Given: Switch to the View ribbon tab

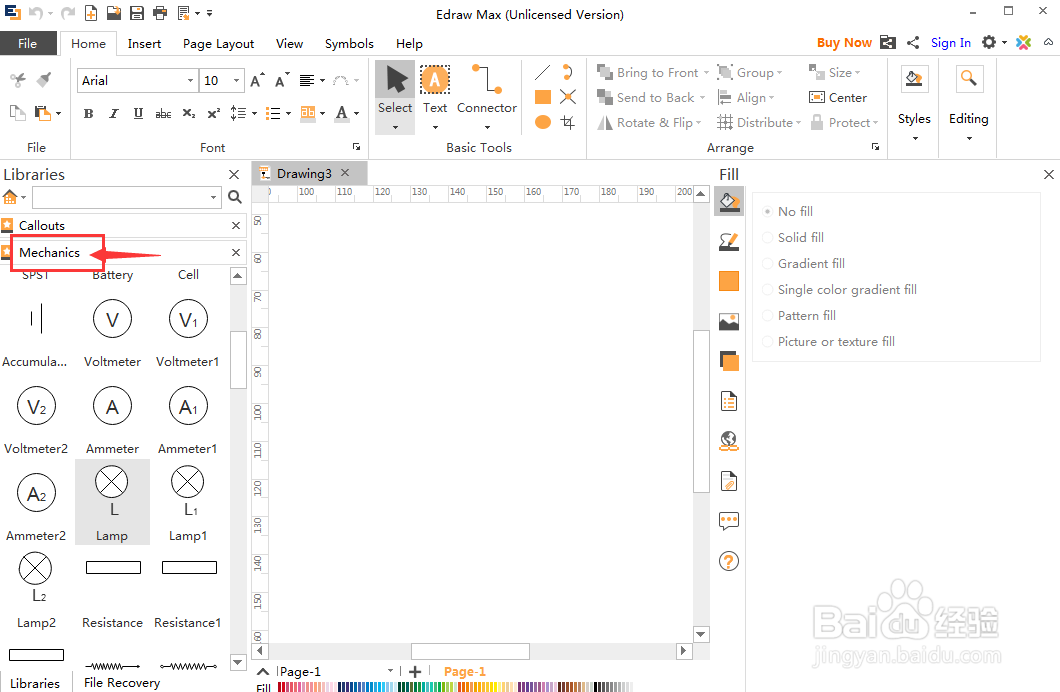Looking at the screenshot, I should (289, 43).
